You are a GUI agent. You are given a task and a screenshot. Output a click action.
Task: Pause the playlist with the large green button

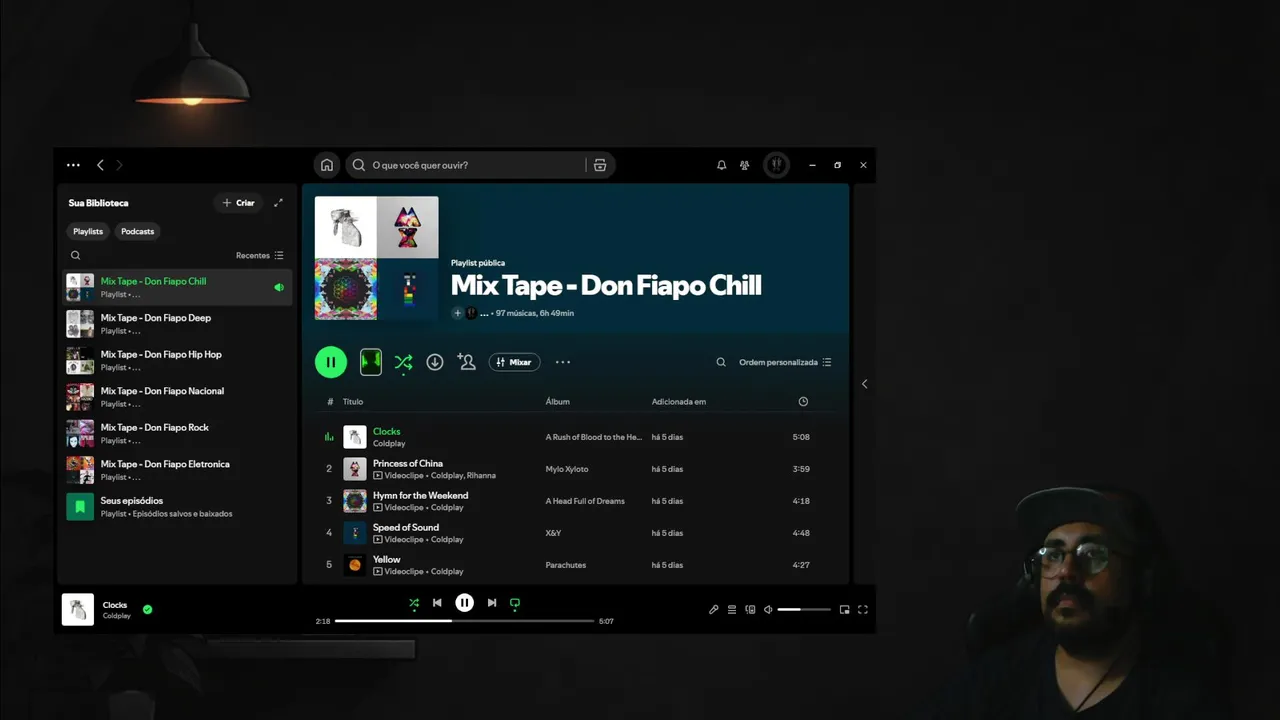(331, 362)
